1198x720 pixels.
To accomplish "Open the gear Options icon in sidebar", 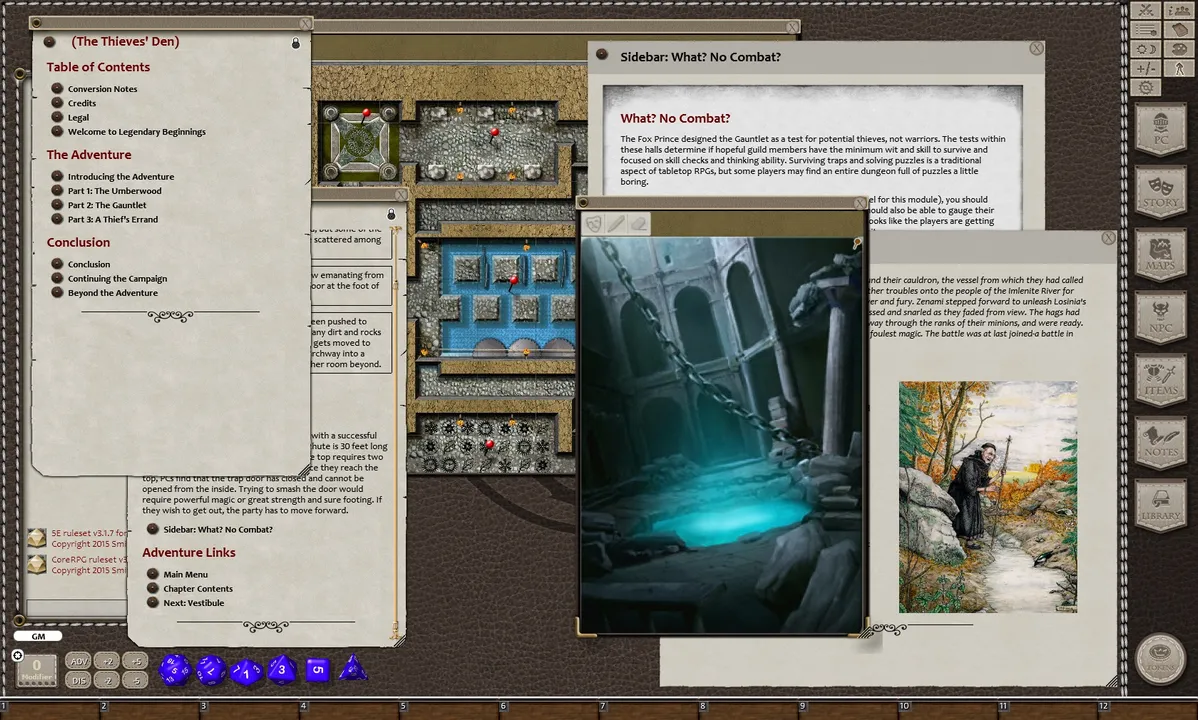I will [1145, 88].
